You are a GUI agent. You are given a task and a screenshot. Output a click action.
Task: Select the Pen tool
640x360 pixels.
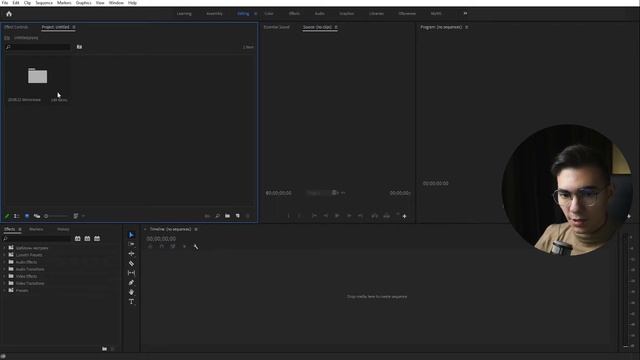coord(131,282)
